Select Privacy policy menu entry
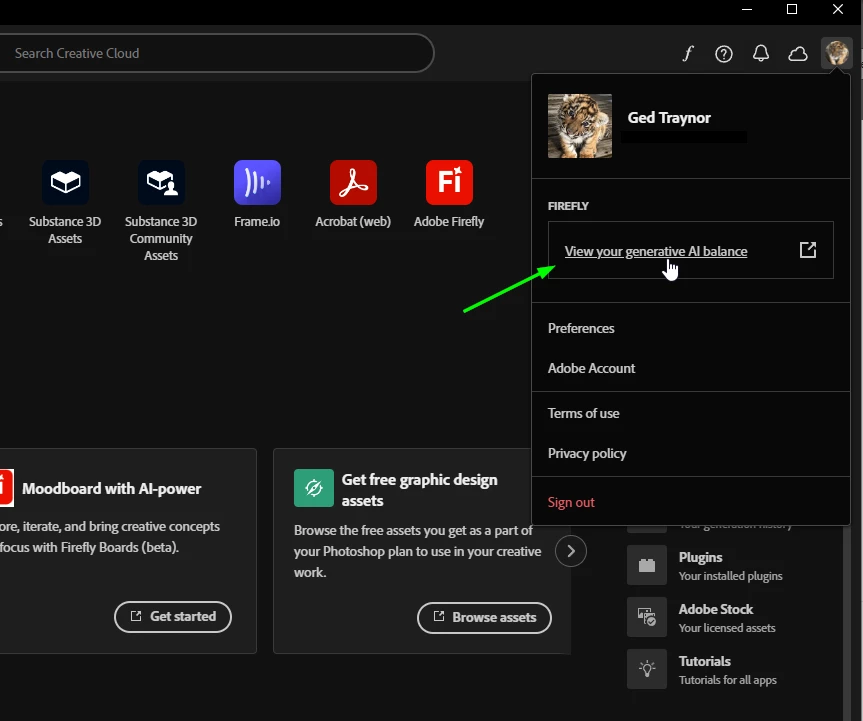This screenshot has height=721, width=863. tap(587, 454)
